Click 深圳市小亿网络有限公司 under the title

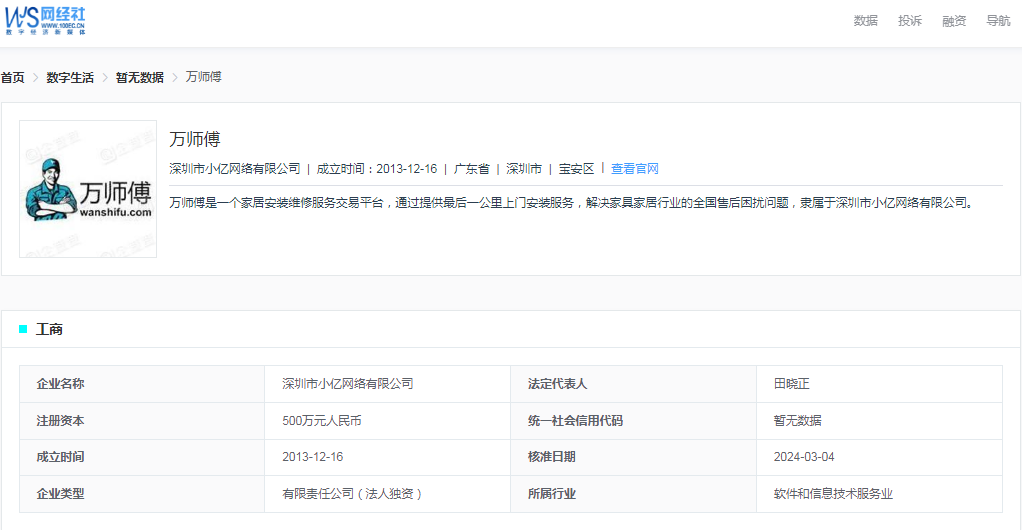[x=234, y=168]
